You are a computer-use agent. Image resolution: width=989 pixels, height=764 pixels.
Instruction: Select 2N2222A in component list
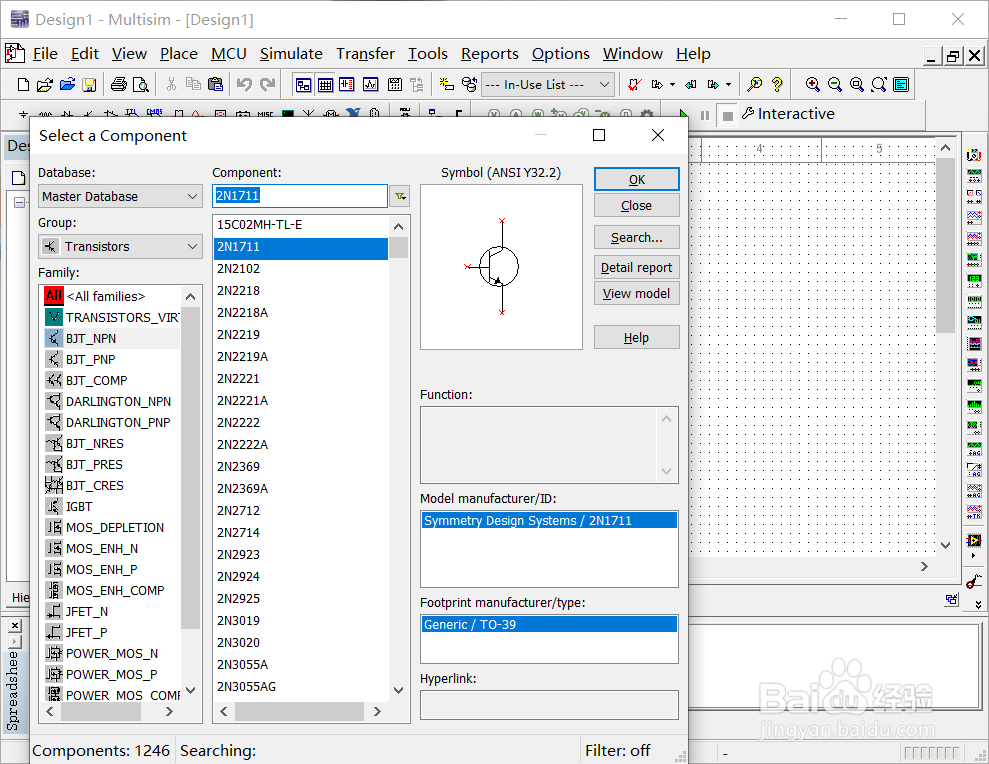[301, 445]
